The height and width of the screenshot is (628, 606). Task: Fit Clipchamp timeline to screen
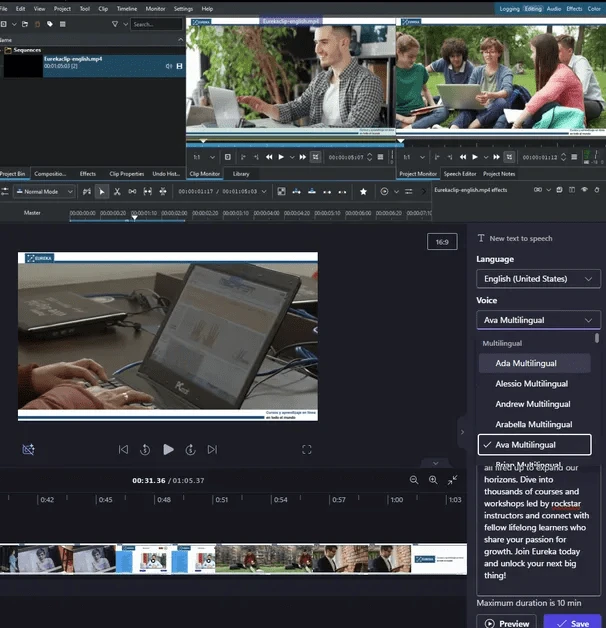point(452,480)
